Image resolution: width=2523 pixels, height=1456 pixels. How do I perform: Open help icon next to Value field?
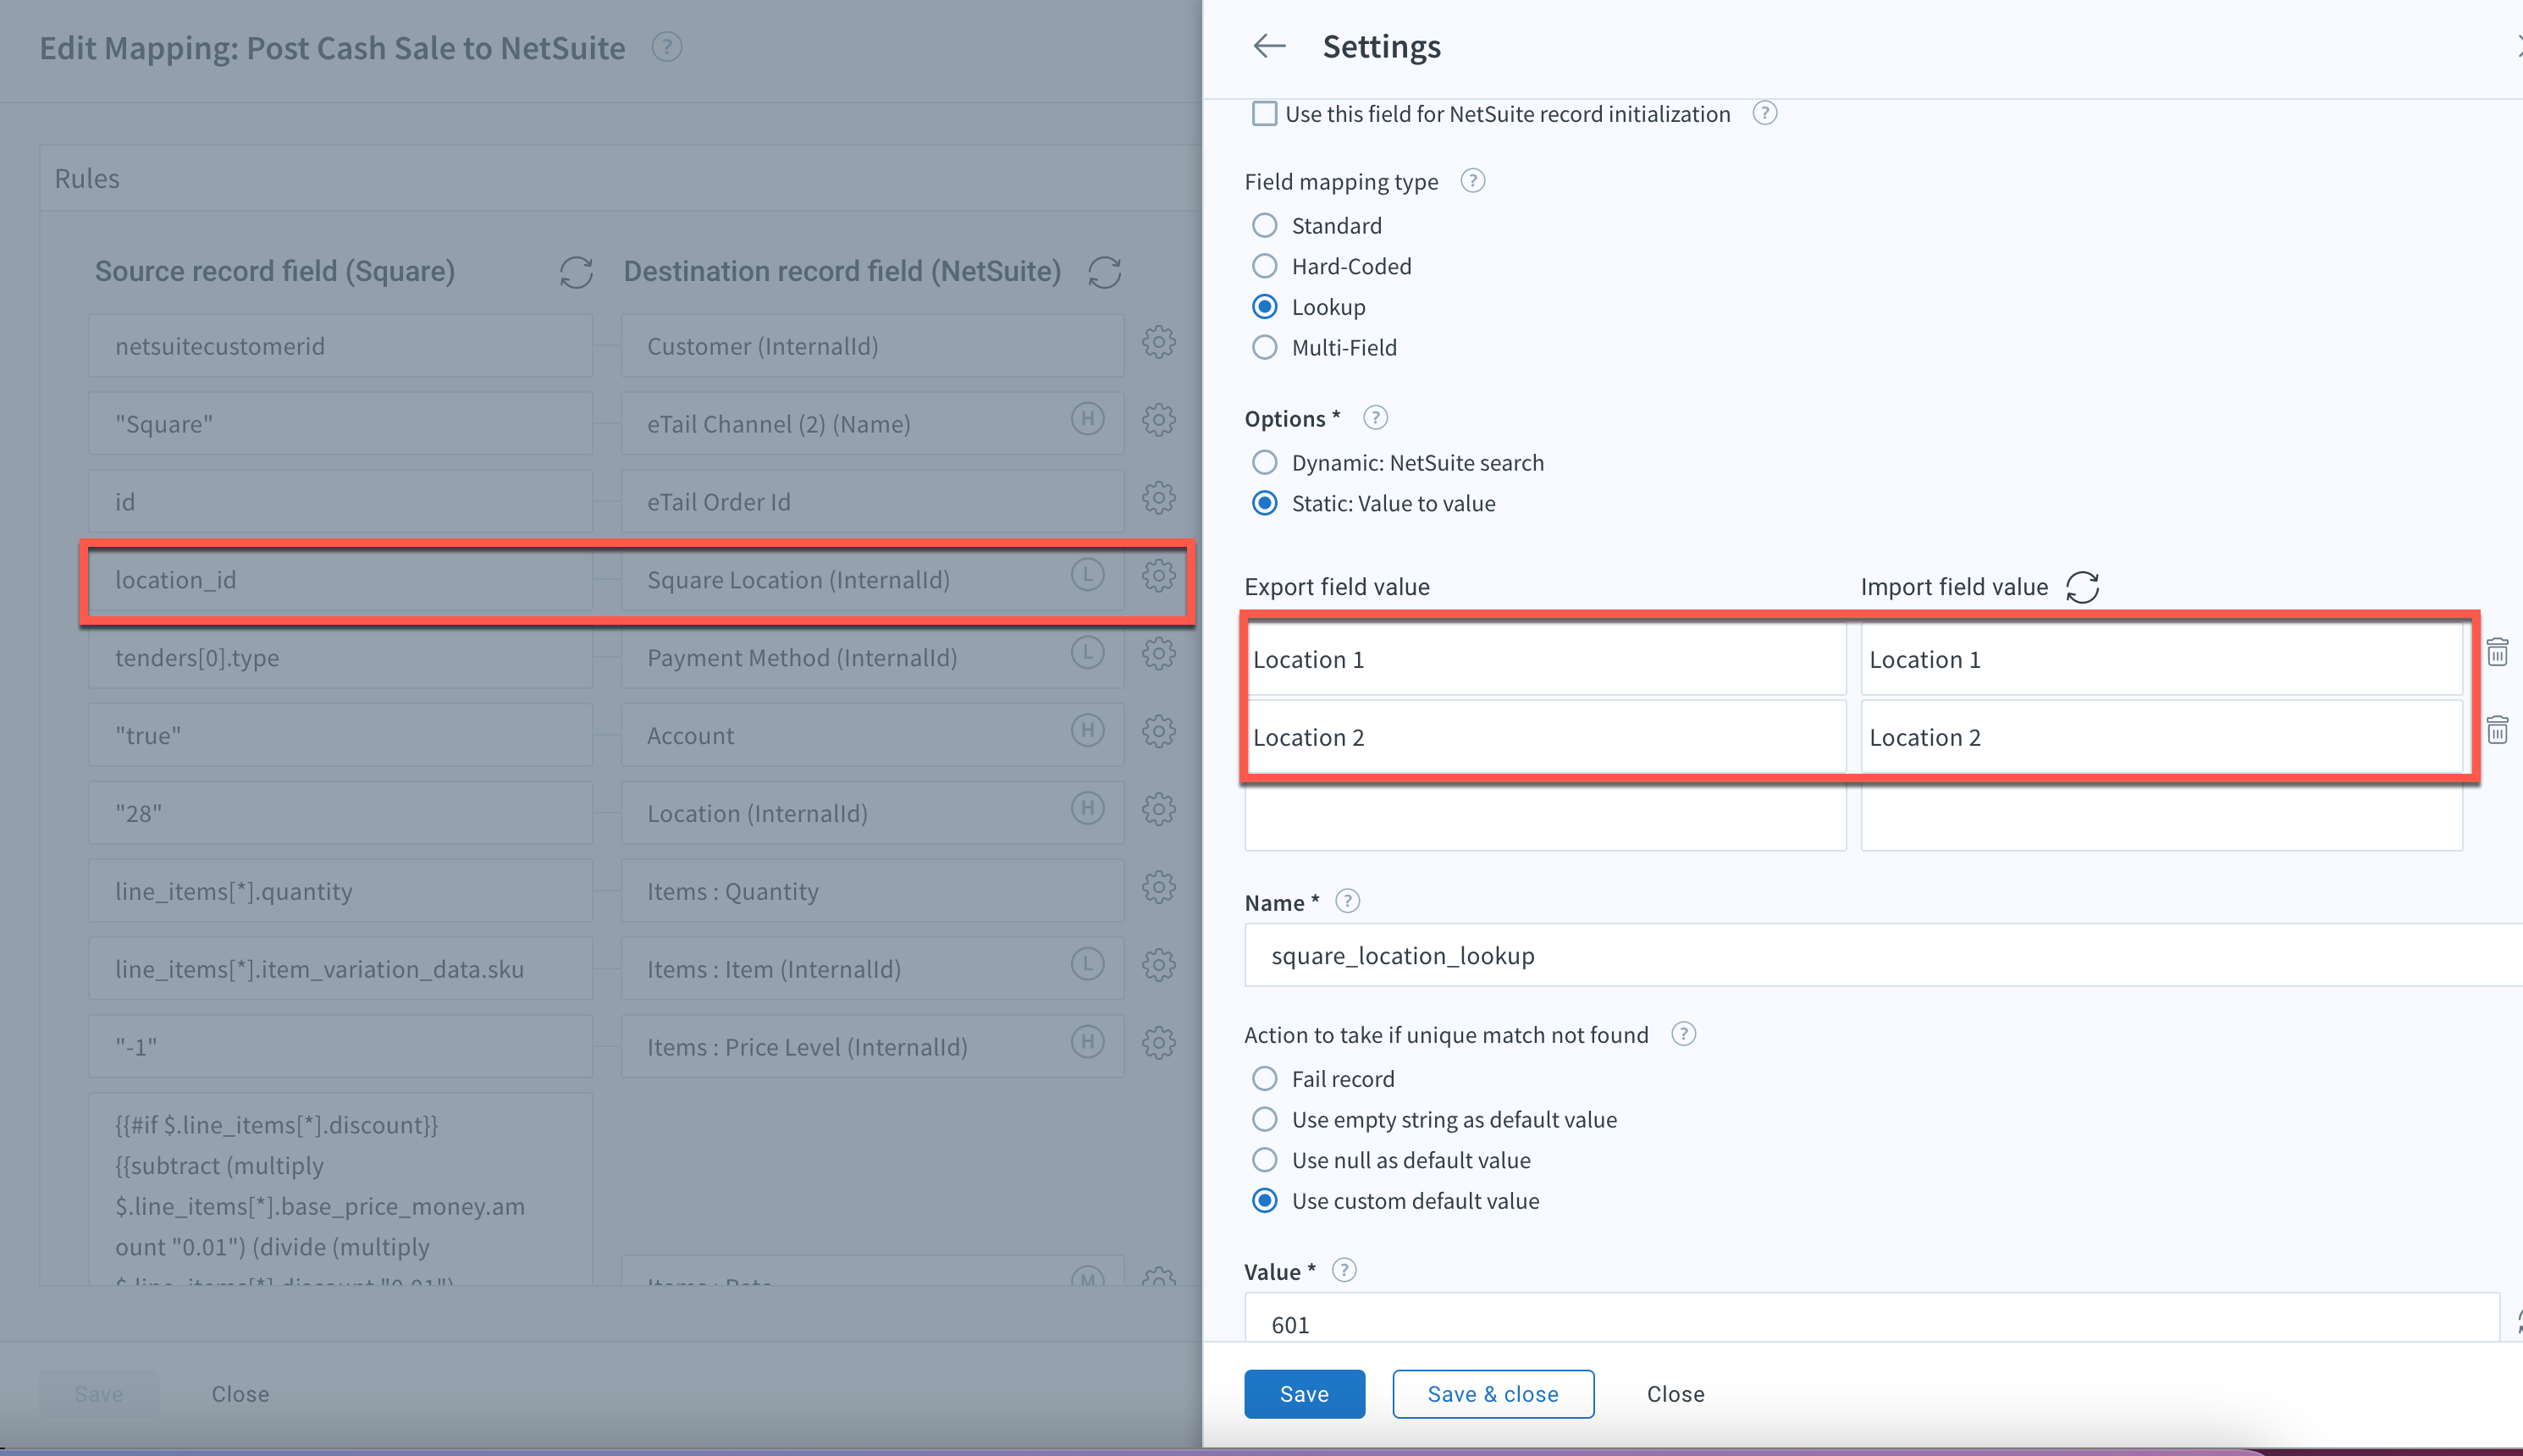click(1344, 1270)
